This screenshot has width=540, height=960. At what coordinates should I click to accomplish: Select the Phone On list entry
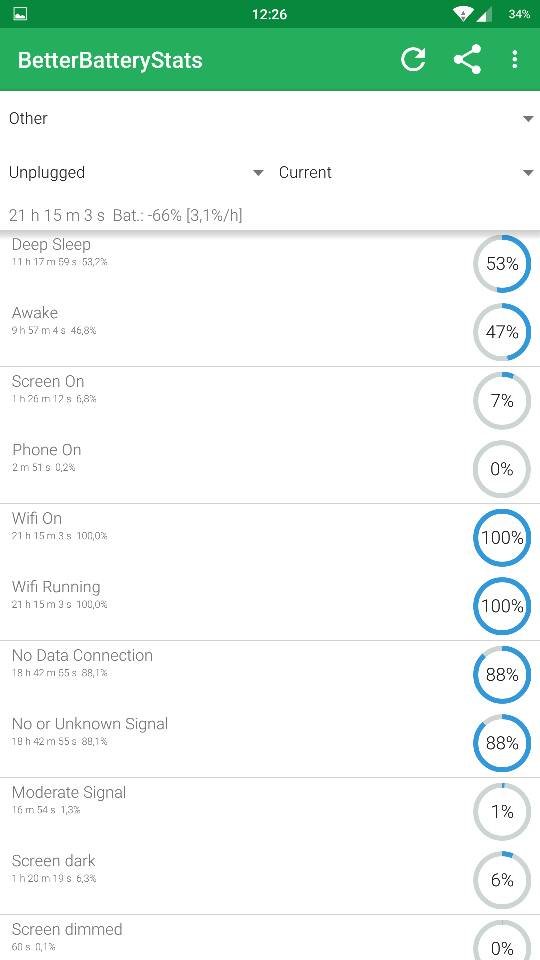pos(270,470)
